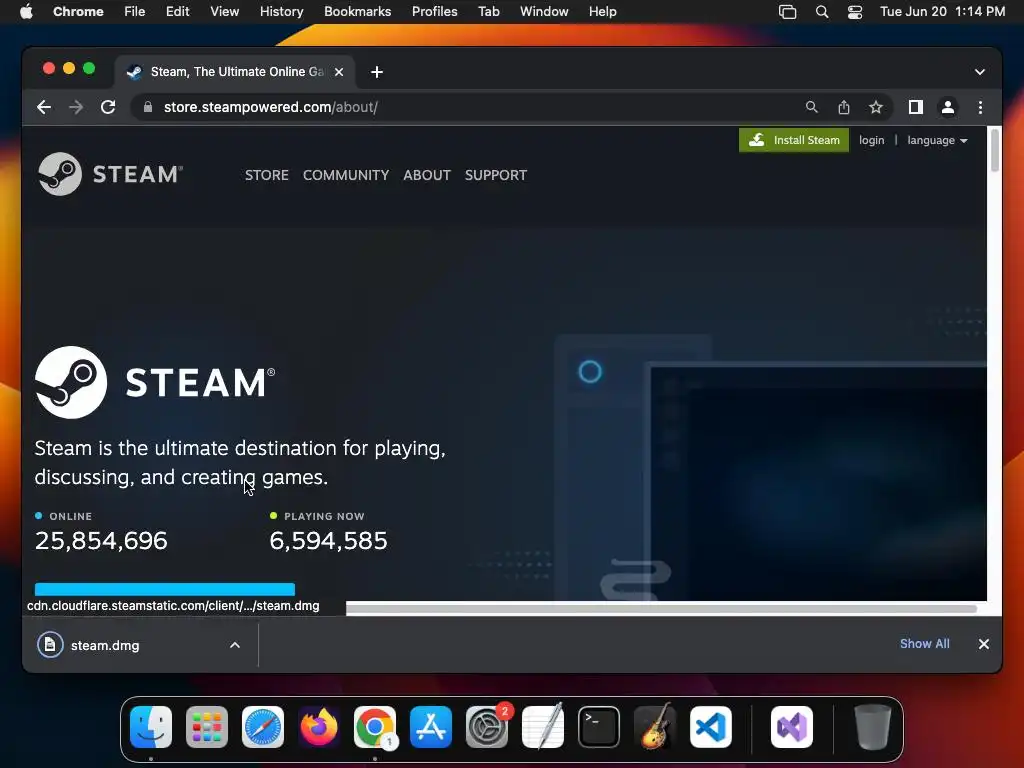Click the Stage Manager menu bar icon
1024x768 pixels.
click(788, 12)
